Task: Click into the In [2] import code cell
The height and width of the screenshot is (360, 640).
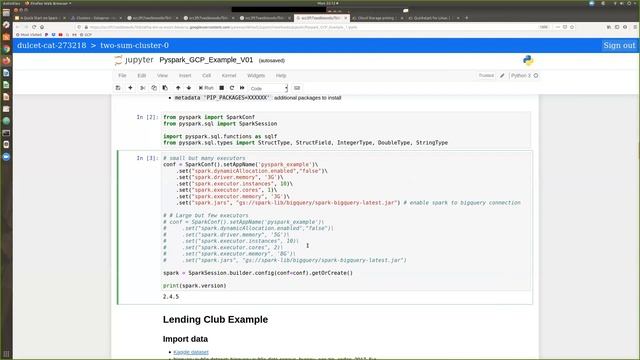Action: pyautogui.click(x=346, y=130)
